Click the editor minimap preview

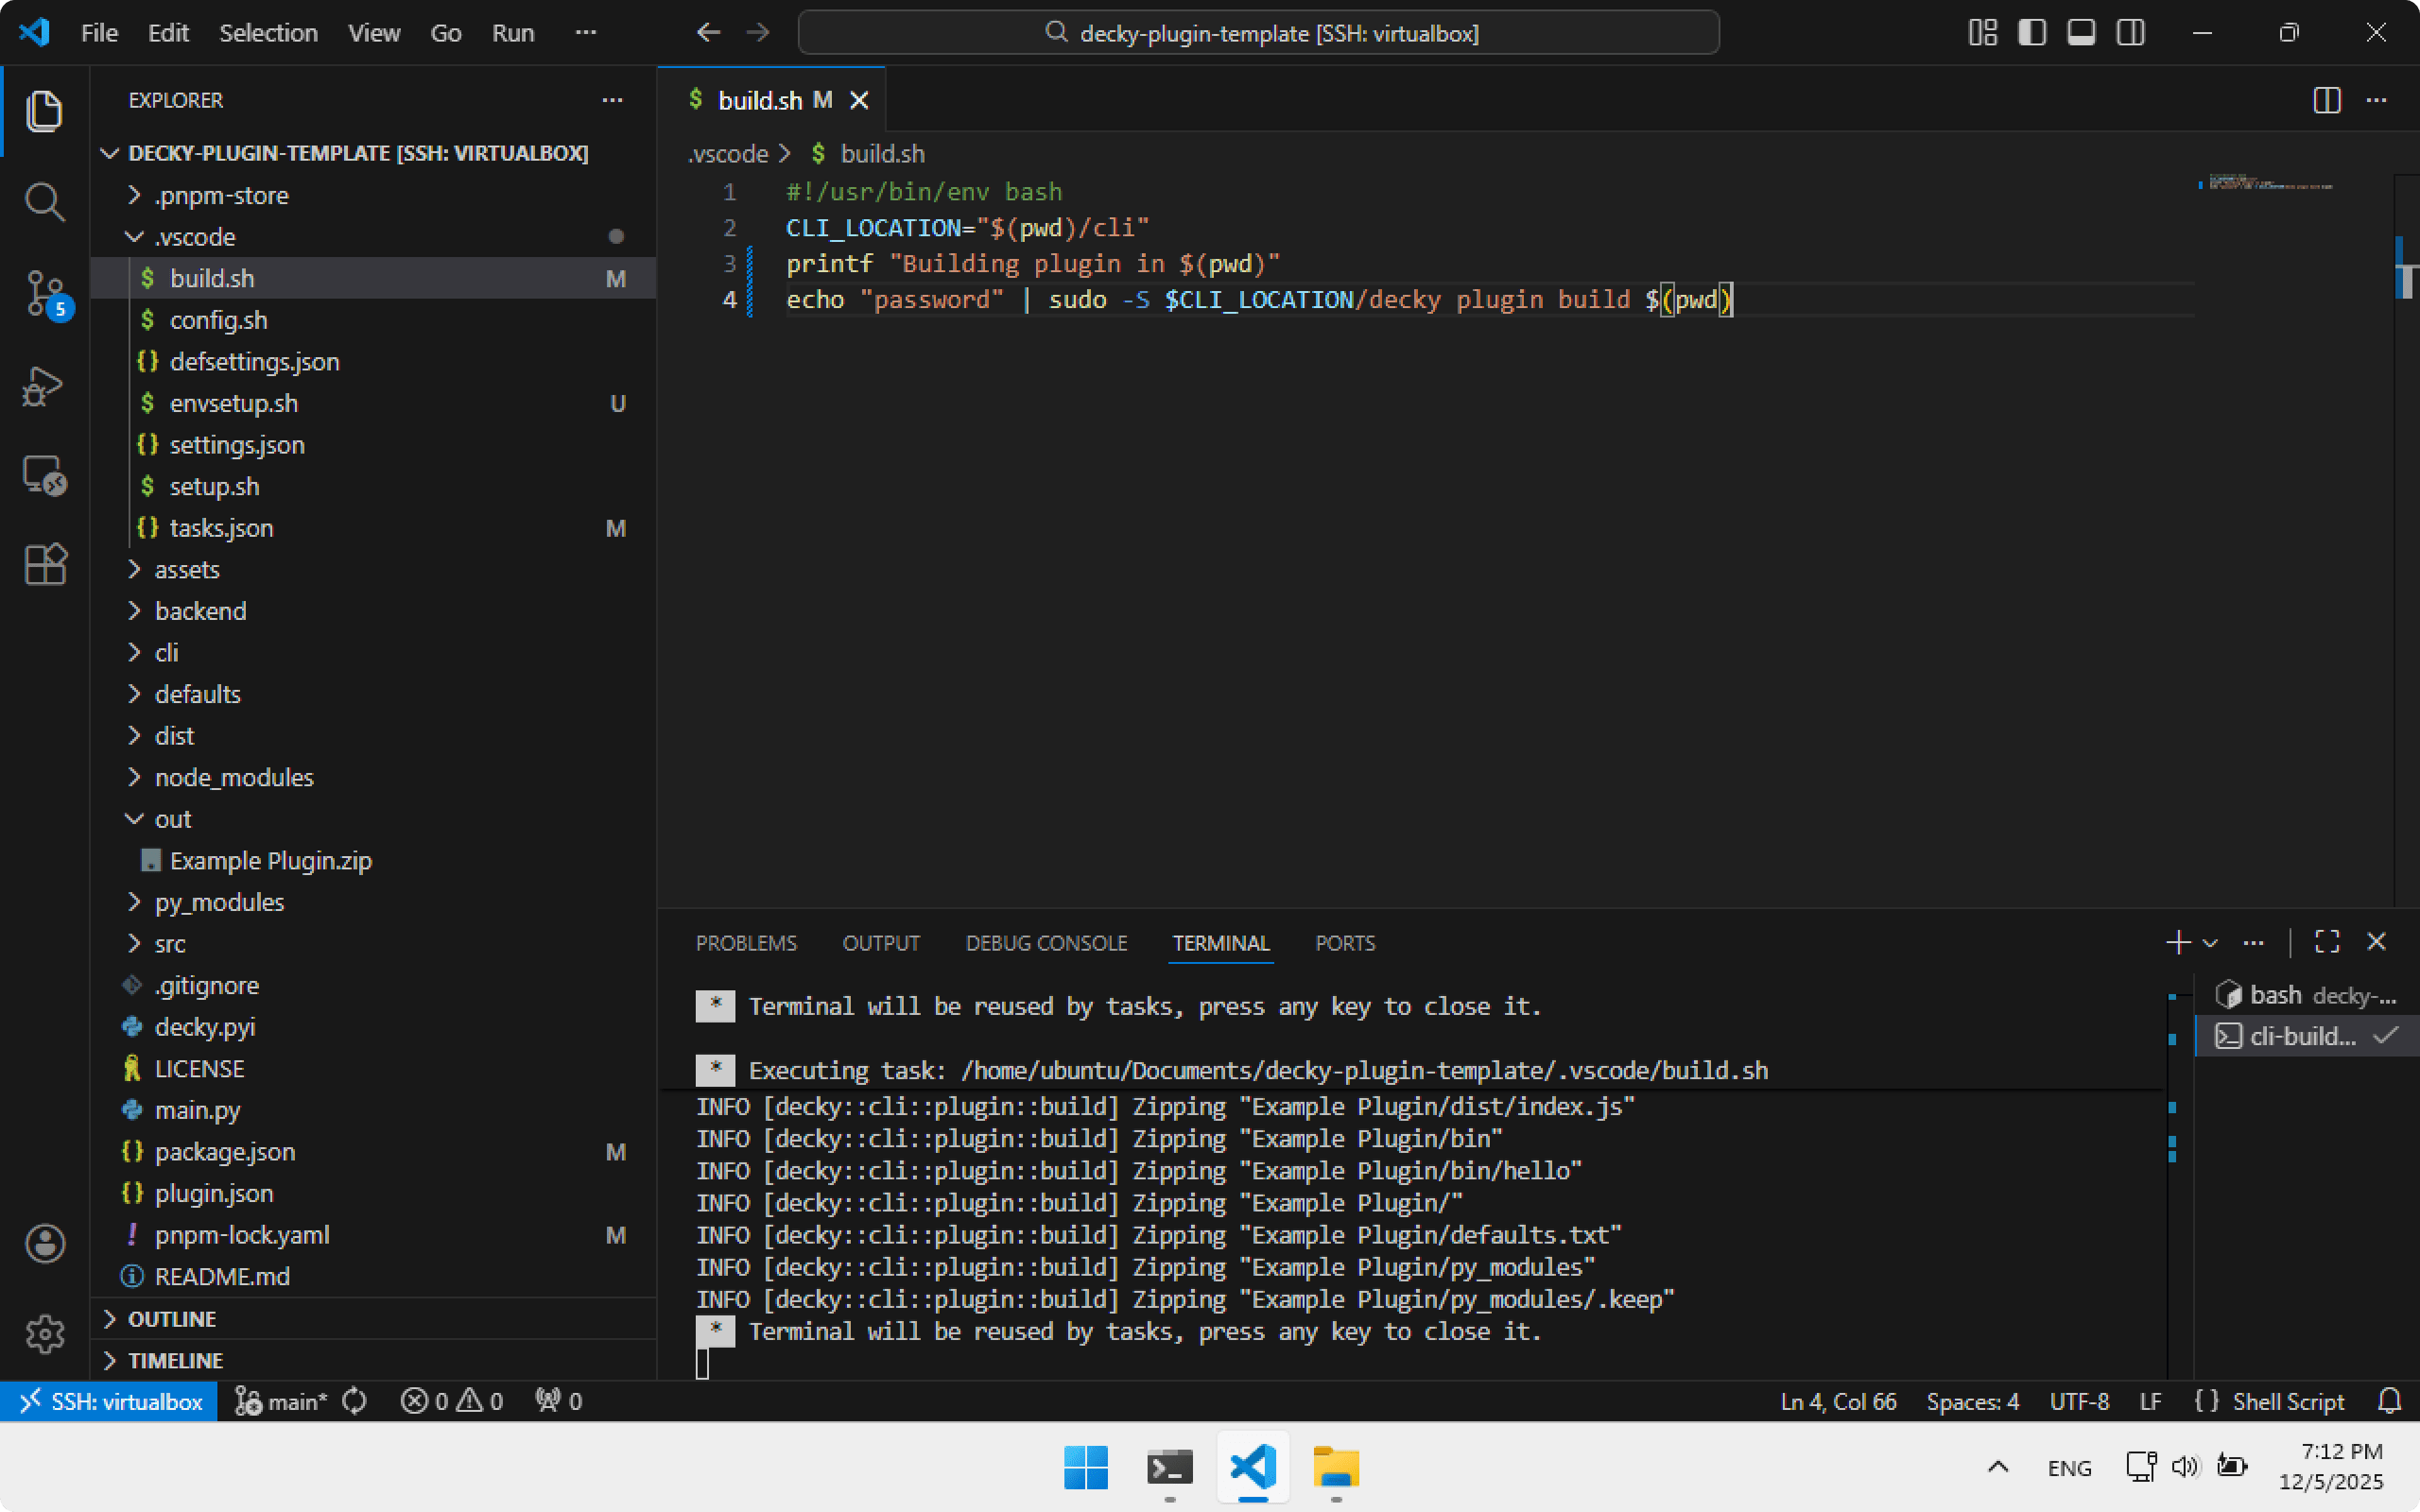tap(2270, 184)
